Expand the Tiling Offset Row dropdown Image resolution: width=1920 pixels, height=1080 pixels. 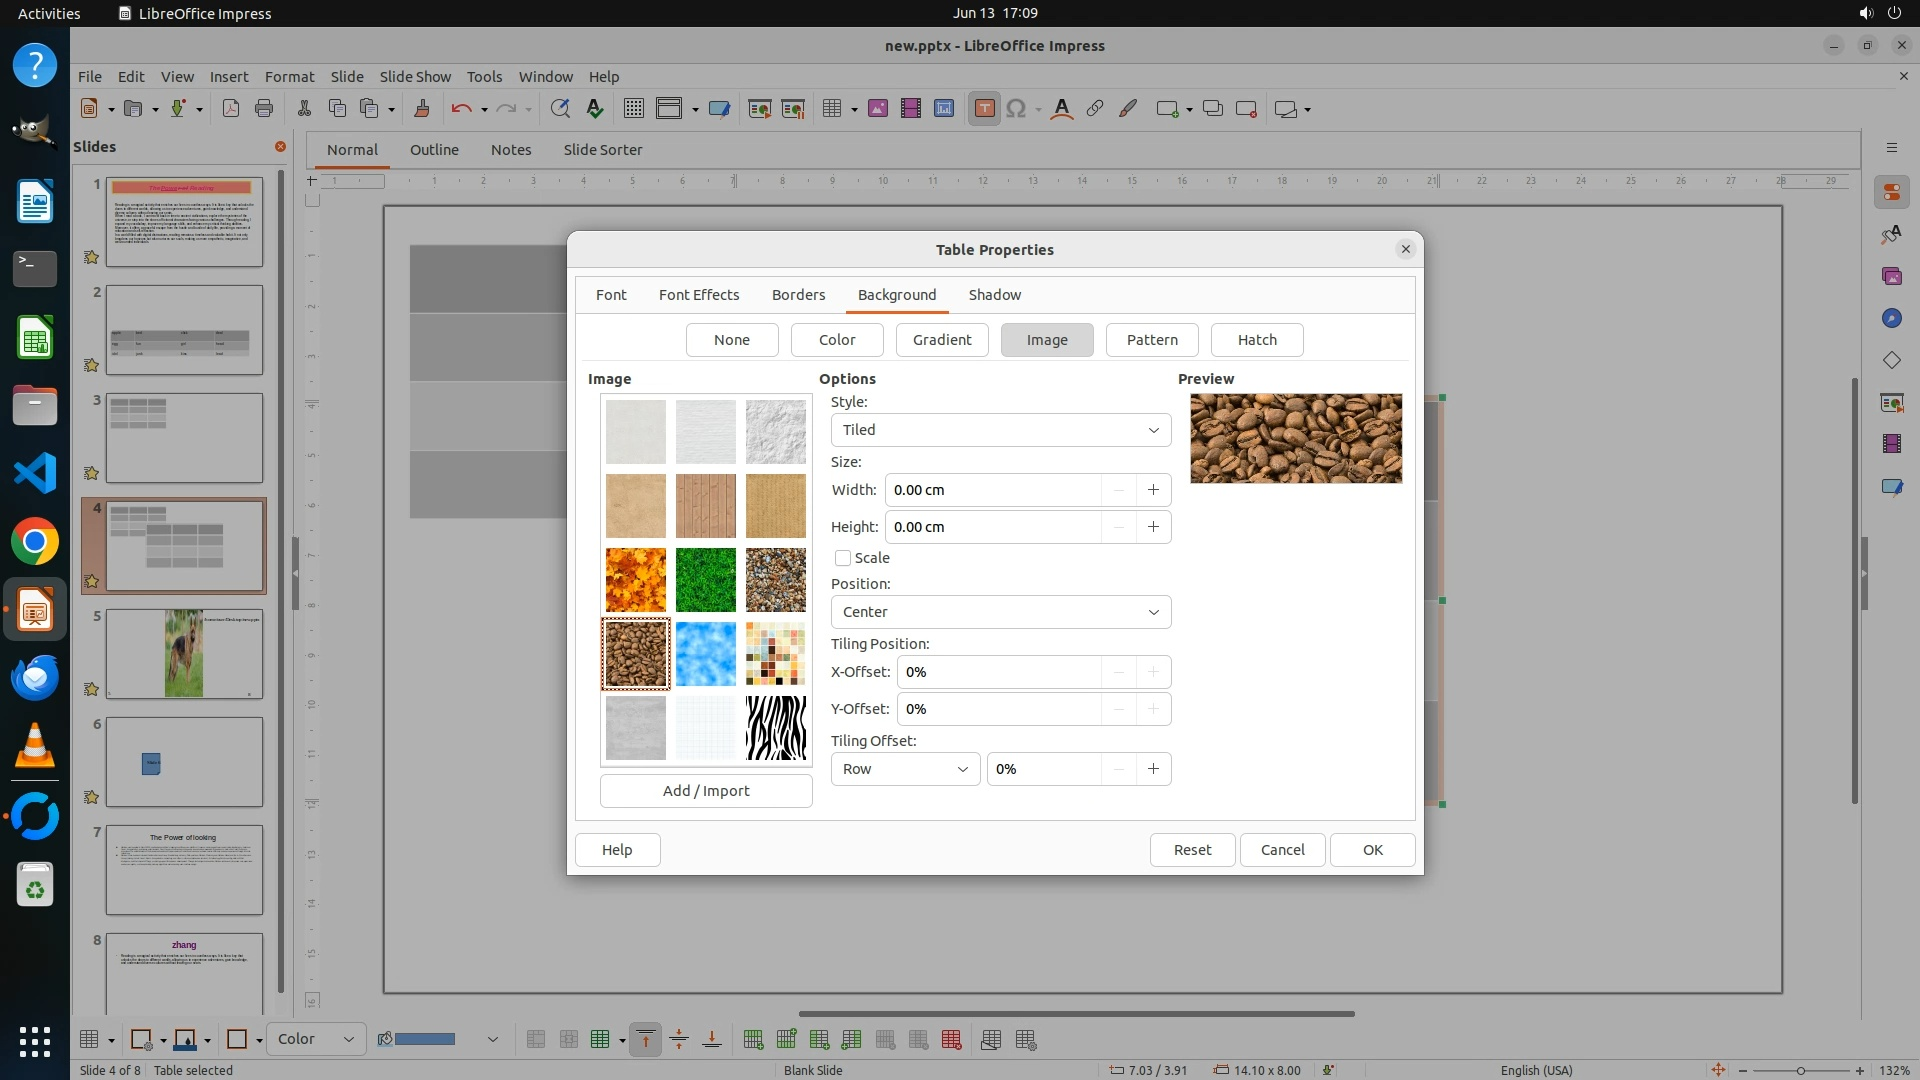(x=905, y=769)
